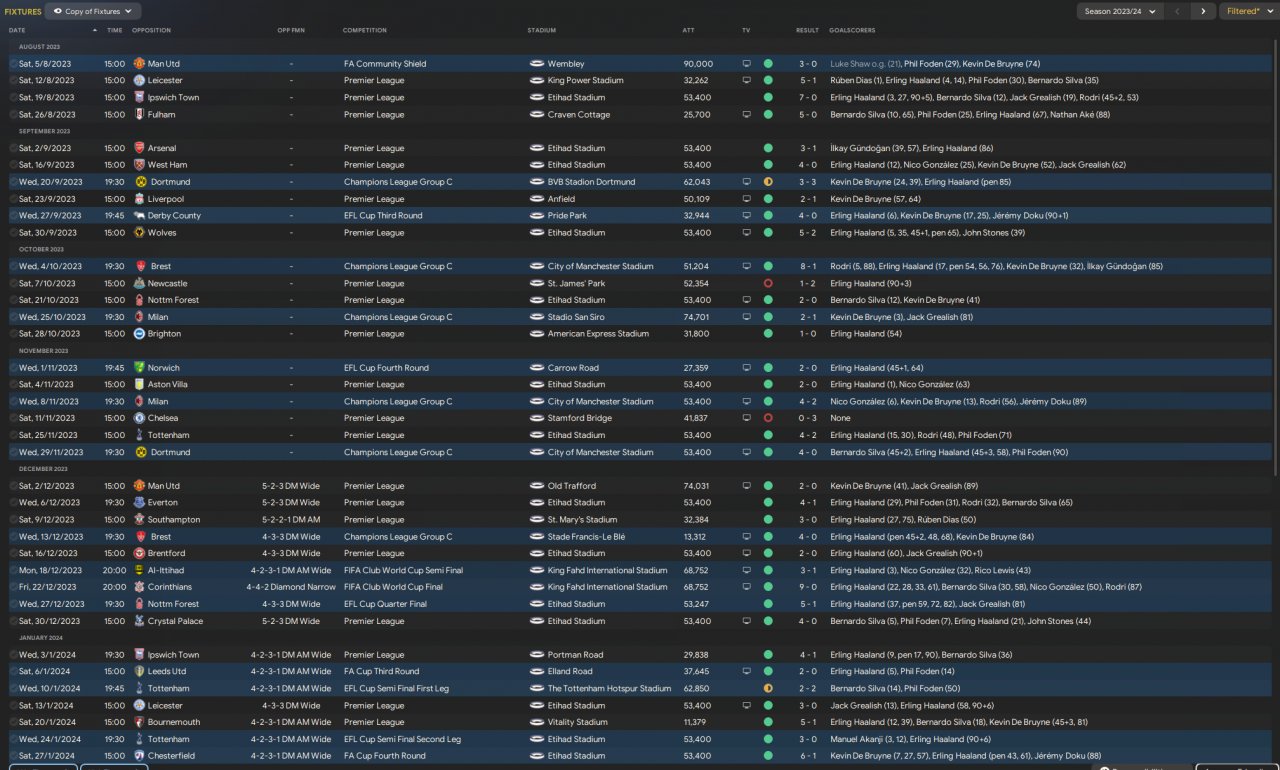Viewport: 1280px width, 770px height.
Task: Click the 90,000 attendance value
Action: tap(698, 64)
